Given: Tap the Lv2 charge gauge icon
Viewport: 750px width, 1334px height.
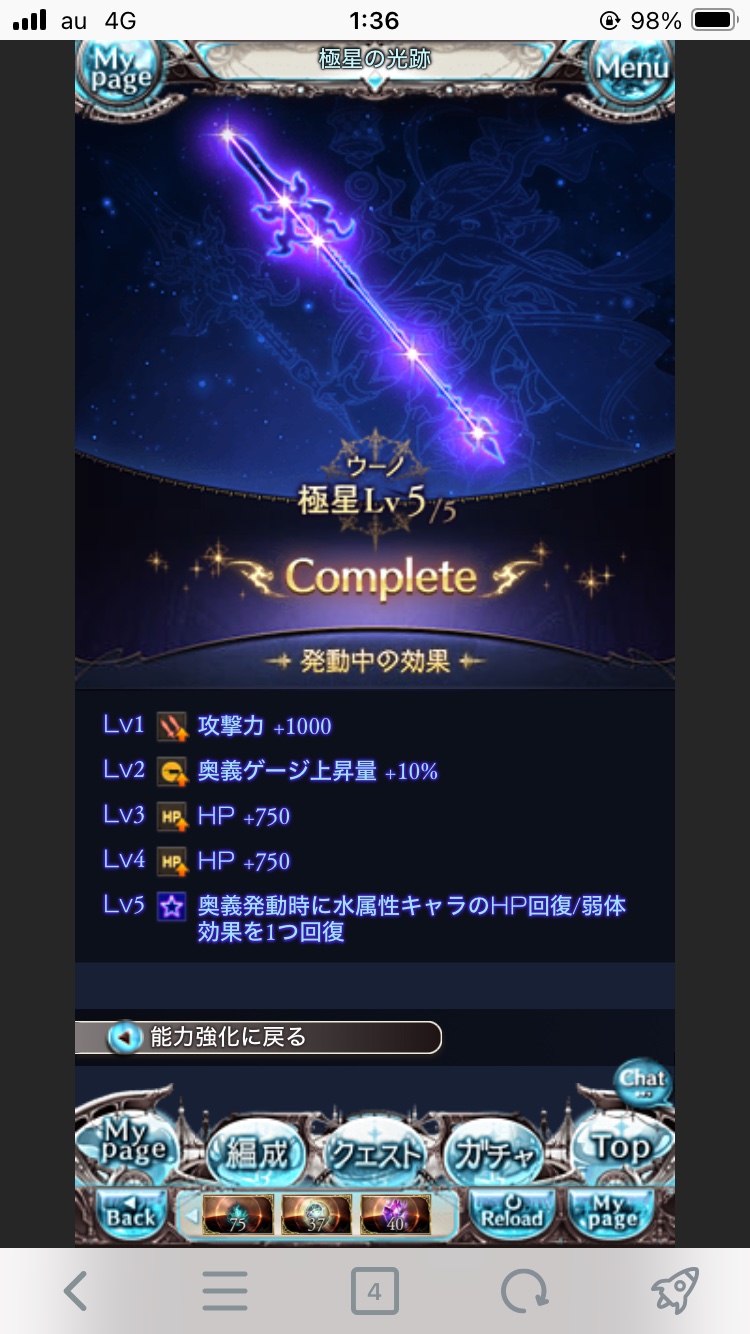Looking at the screenshot, I should [172, 771].
